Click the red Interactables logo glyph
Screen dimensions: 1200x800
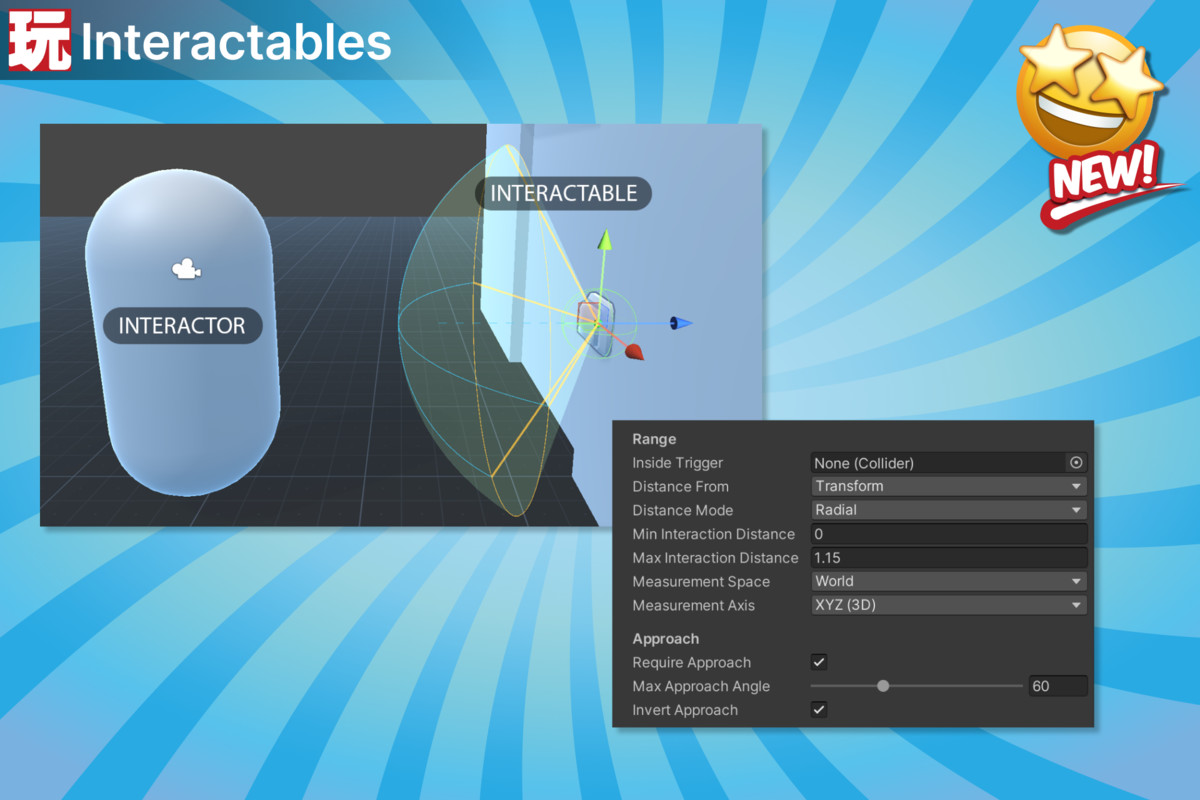pos(40,41)
